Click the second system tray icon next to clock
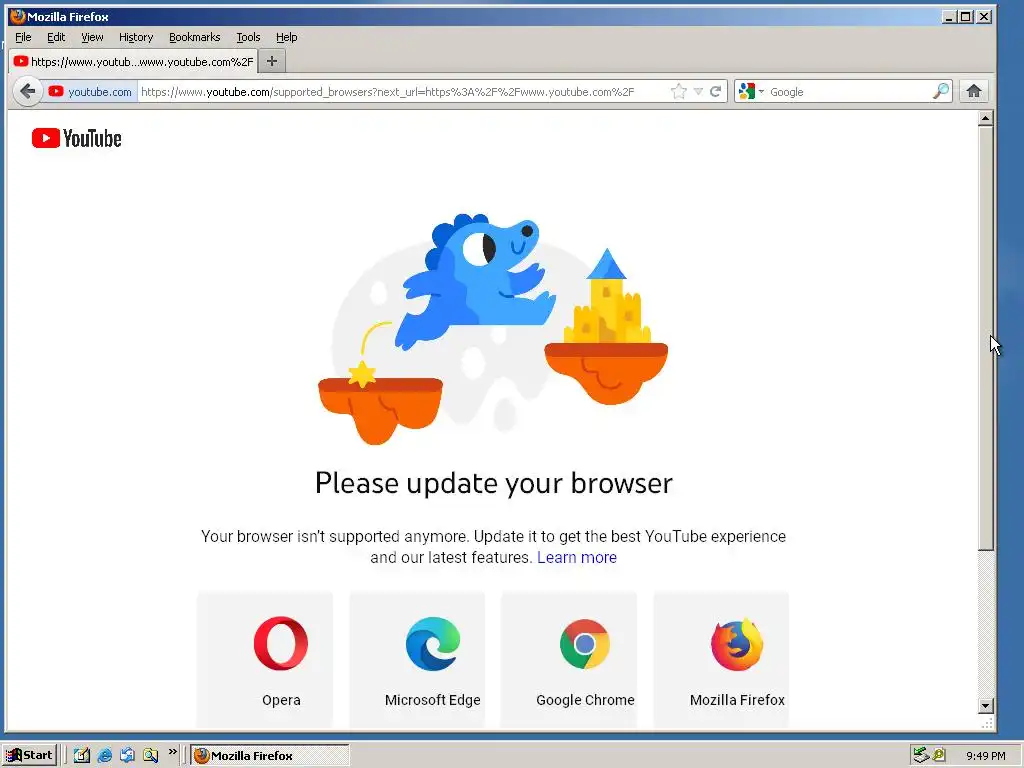 (x=939, y=756)
